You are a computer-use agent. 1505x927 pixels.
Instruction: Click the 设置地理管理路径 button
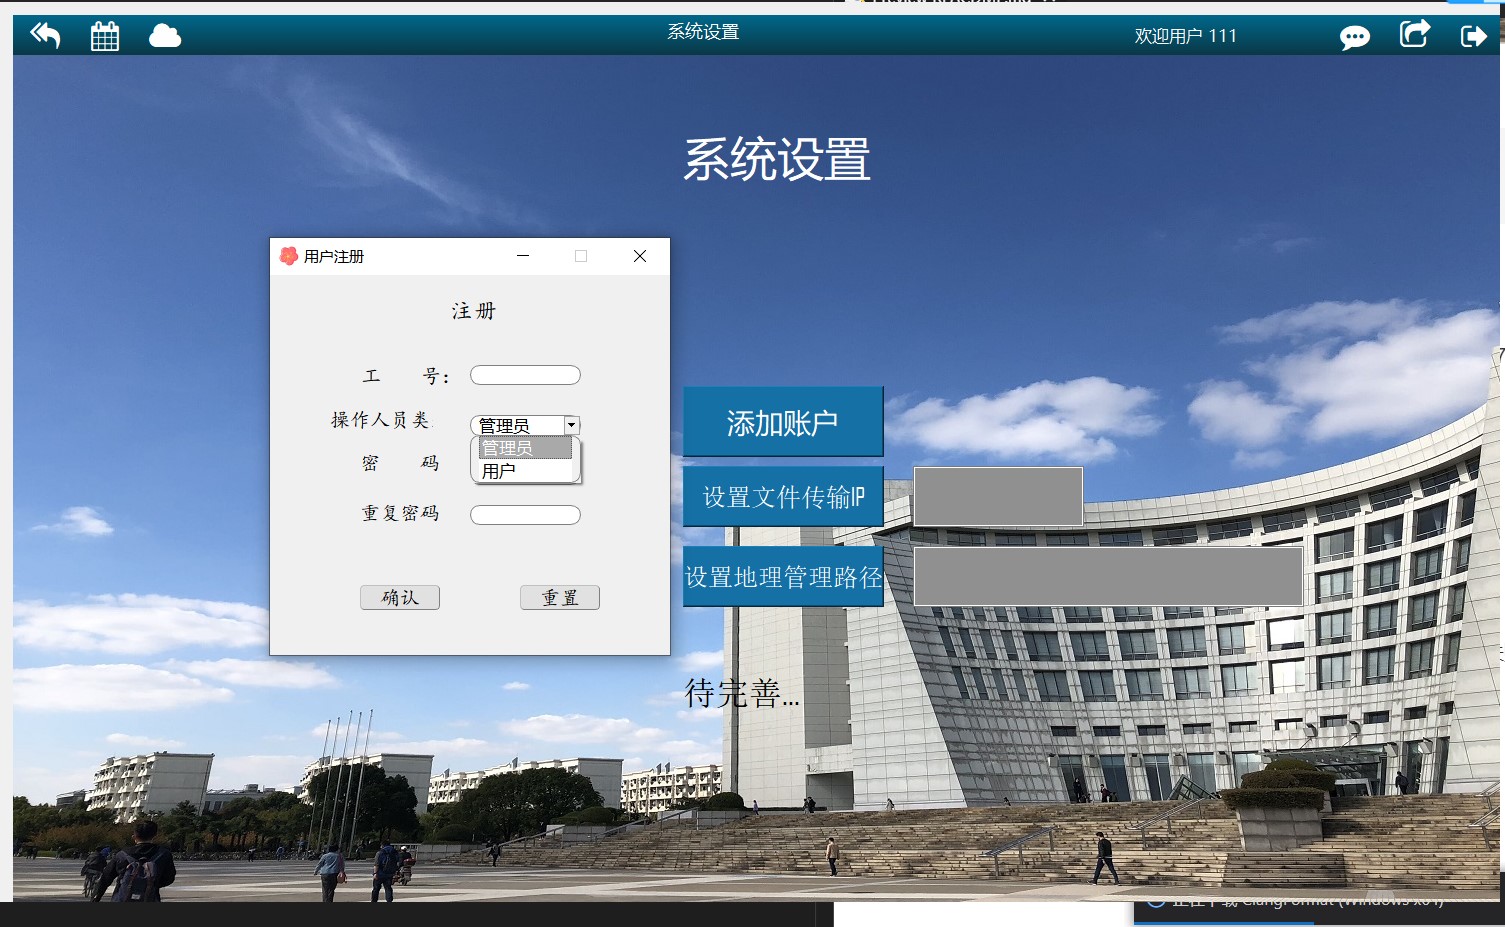pyautogui.click(x=783, y=576)
